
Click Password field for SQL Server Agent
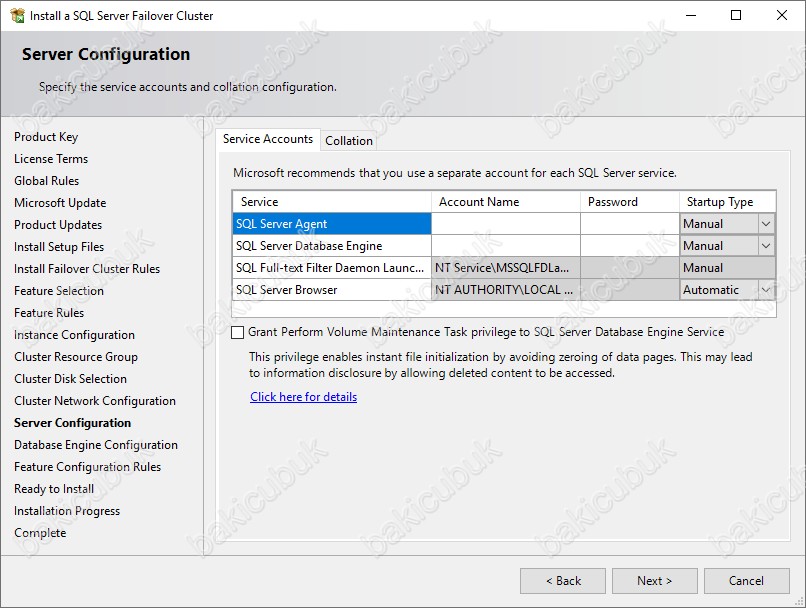(630, 224)
